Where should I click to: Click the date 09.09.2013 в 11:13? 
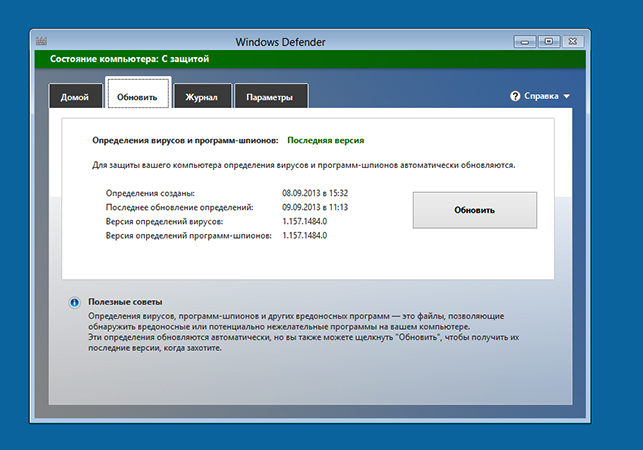(315, 207)
